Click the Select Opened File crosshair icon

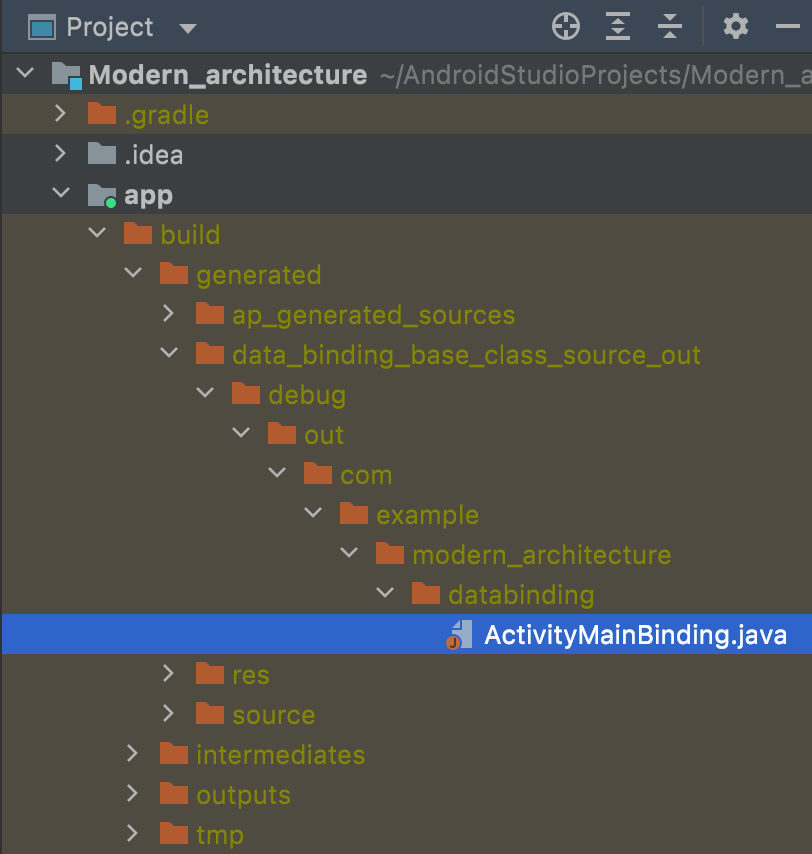point(566,26)
